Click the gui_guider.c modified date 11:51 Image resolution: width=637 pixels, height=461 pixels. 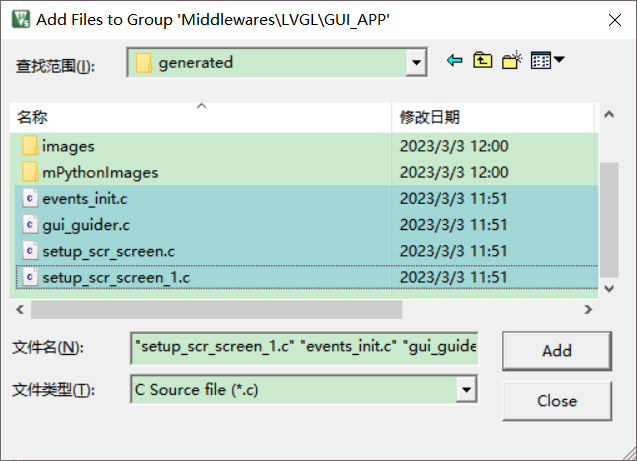tap(453, 225)
